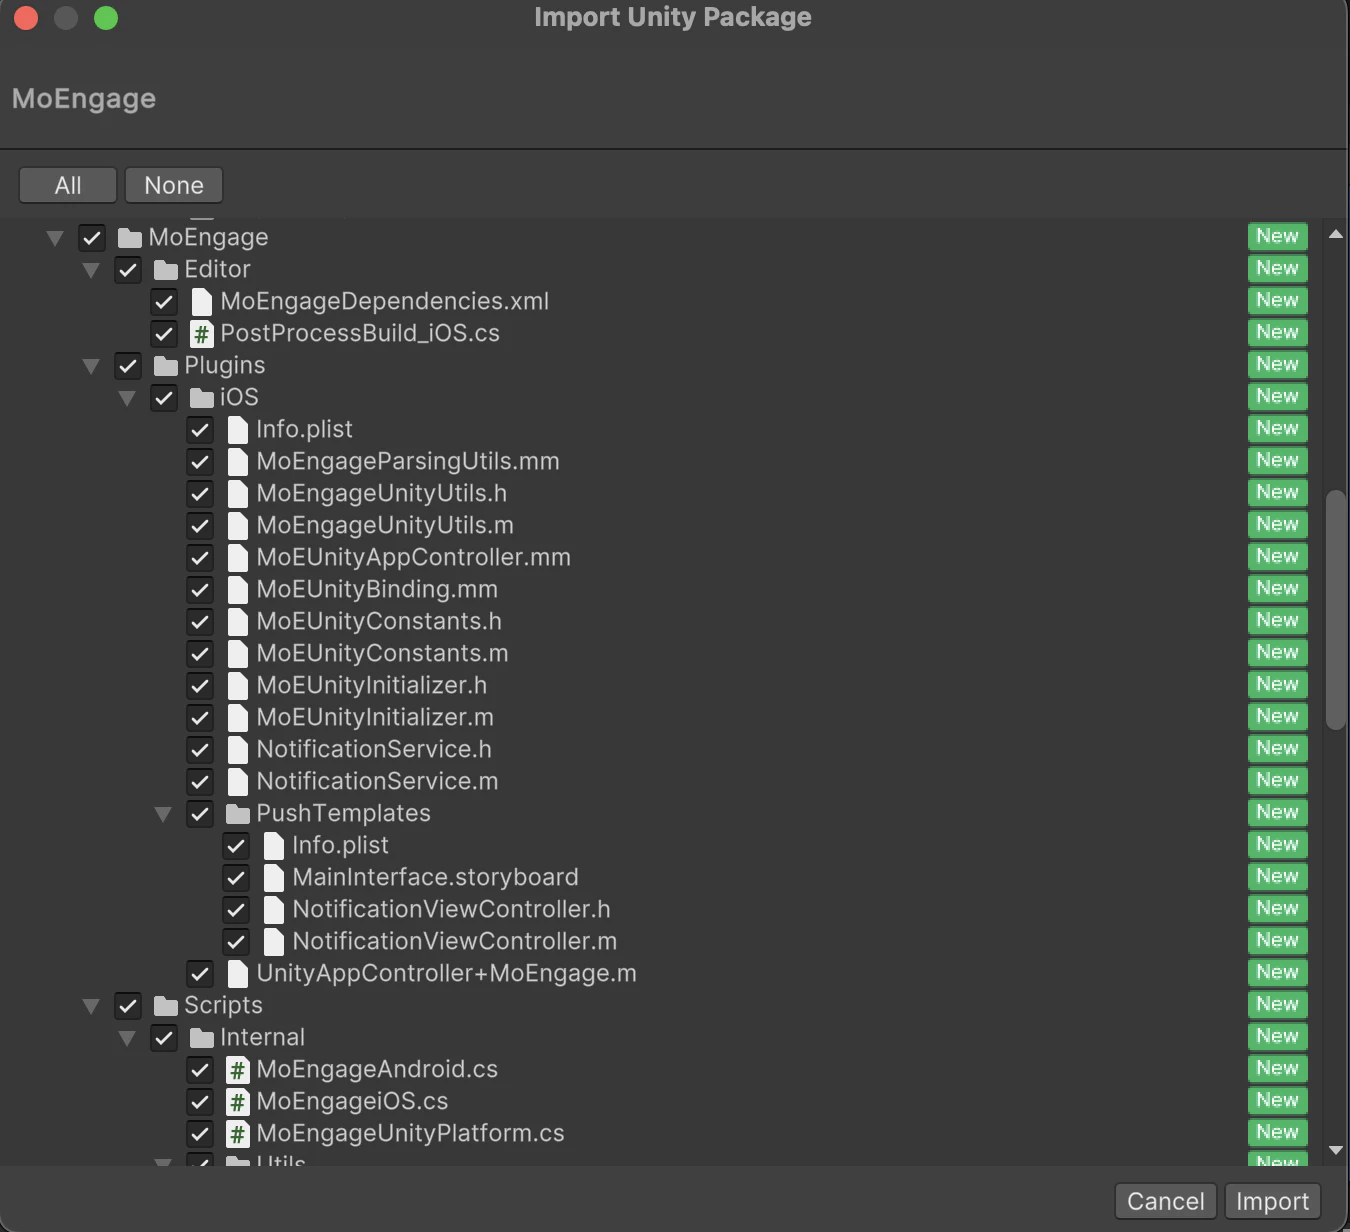Image resolution: width=1350 pixels, height=1232 pixels.
Task: Click the C# icon beside MoEngageAndroid.cs
Action: click(x=237, y=1069)
